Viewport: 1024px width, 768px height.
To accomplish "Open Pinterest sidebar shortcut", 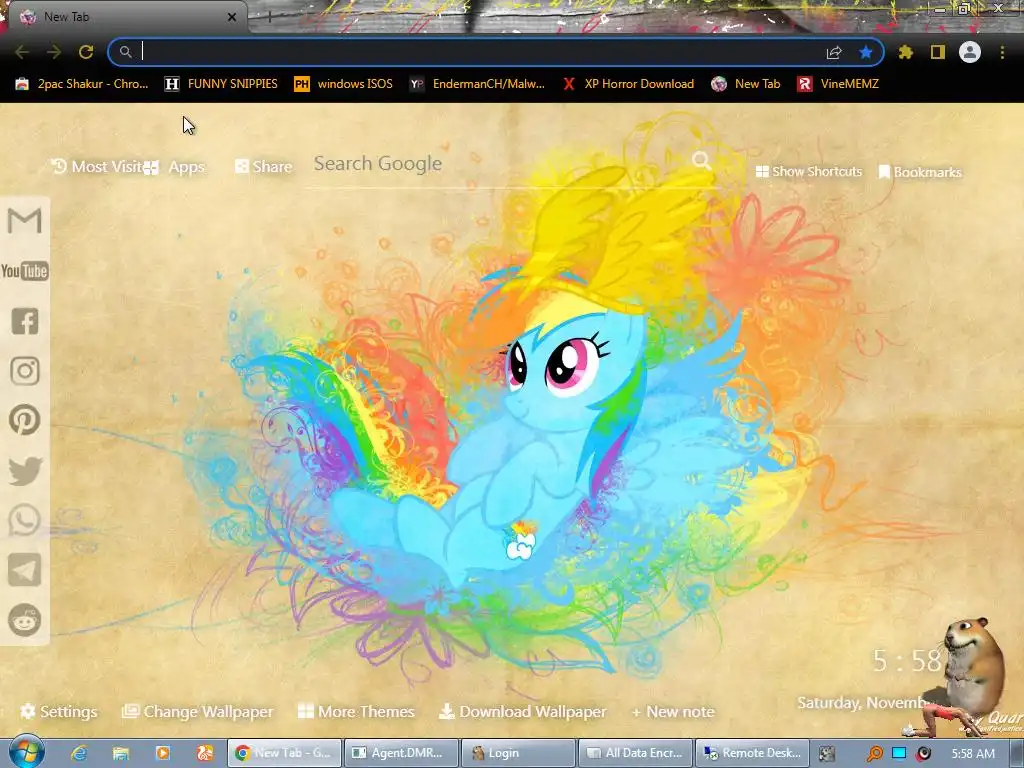I will (25, 420).
